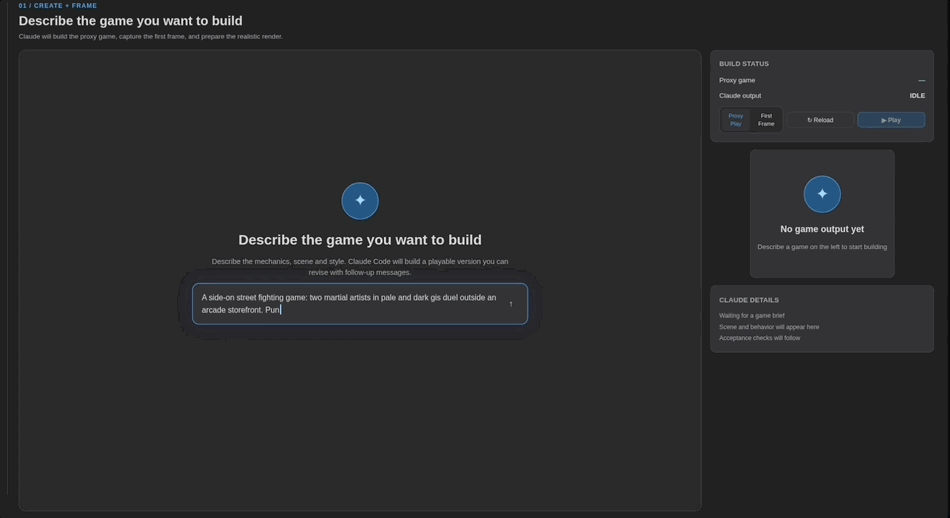950x518 pixels.
Task: Select the Proxy Play tab
Action: click(x=736, y=120)
